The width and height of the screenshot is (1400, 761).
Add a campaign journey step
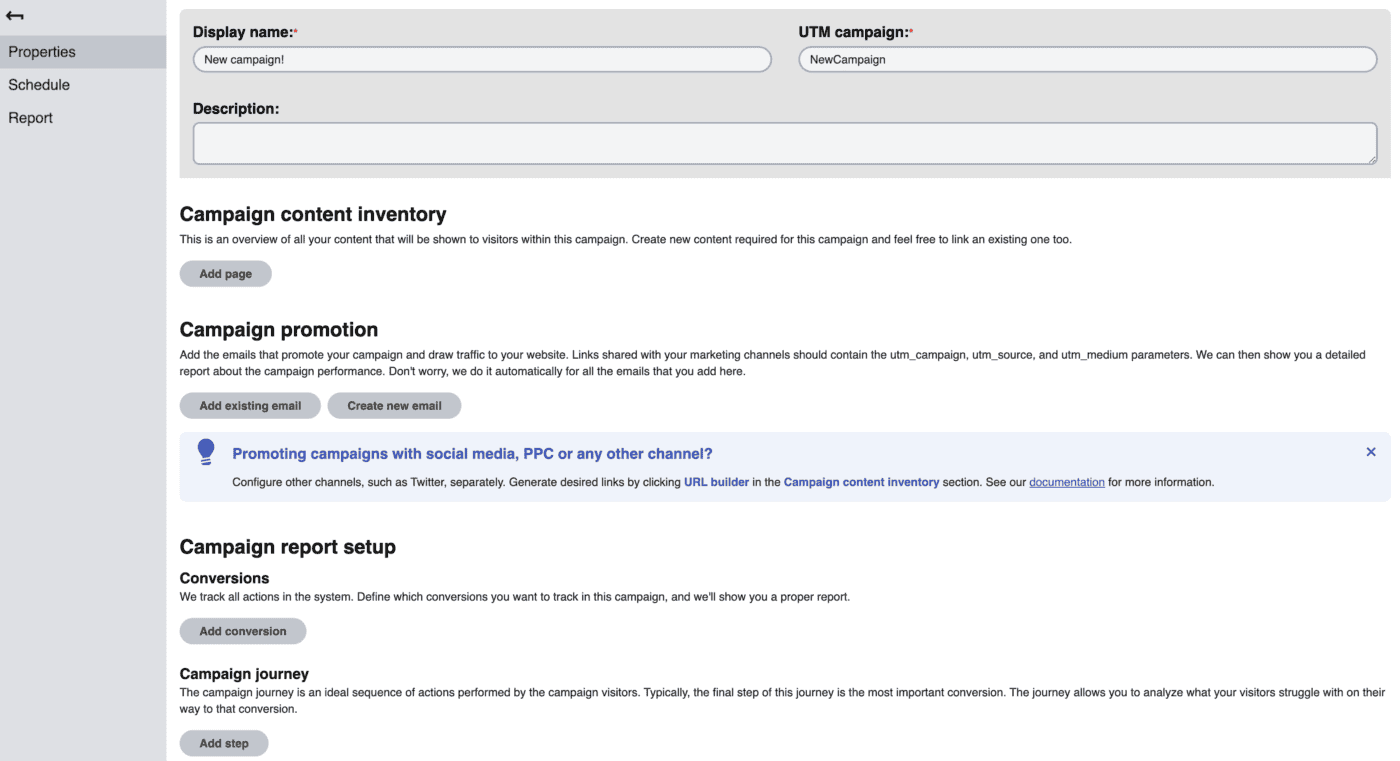pyautogui.click(x=224, y=743)
